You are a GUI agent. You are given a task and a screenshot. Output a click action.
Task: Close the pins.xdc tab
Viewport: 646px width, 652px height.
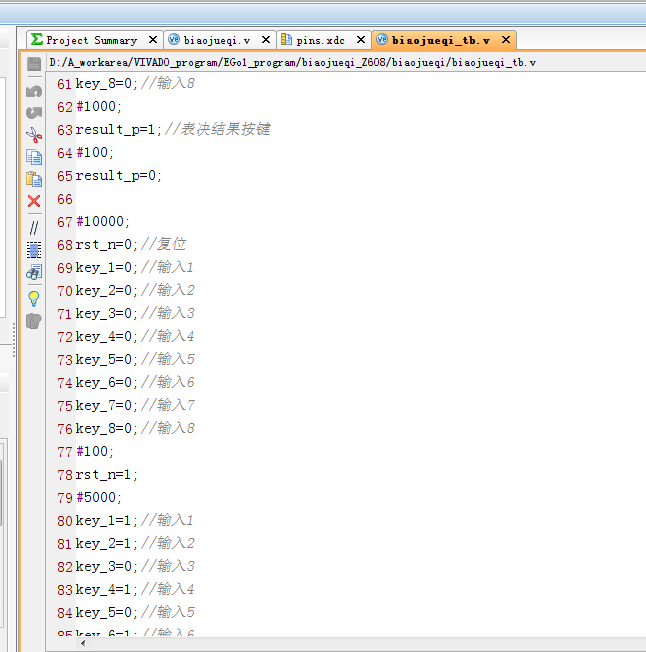tap(362, 40)
